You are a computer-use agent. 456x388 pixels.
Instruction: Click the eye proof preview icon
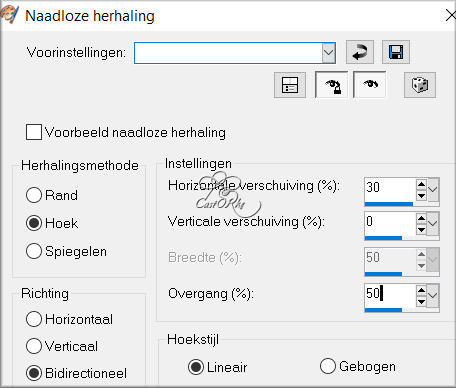point(369,85)
